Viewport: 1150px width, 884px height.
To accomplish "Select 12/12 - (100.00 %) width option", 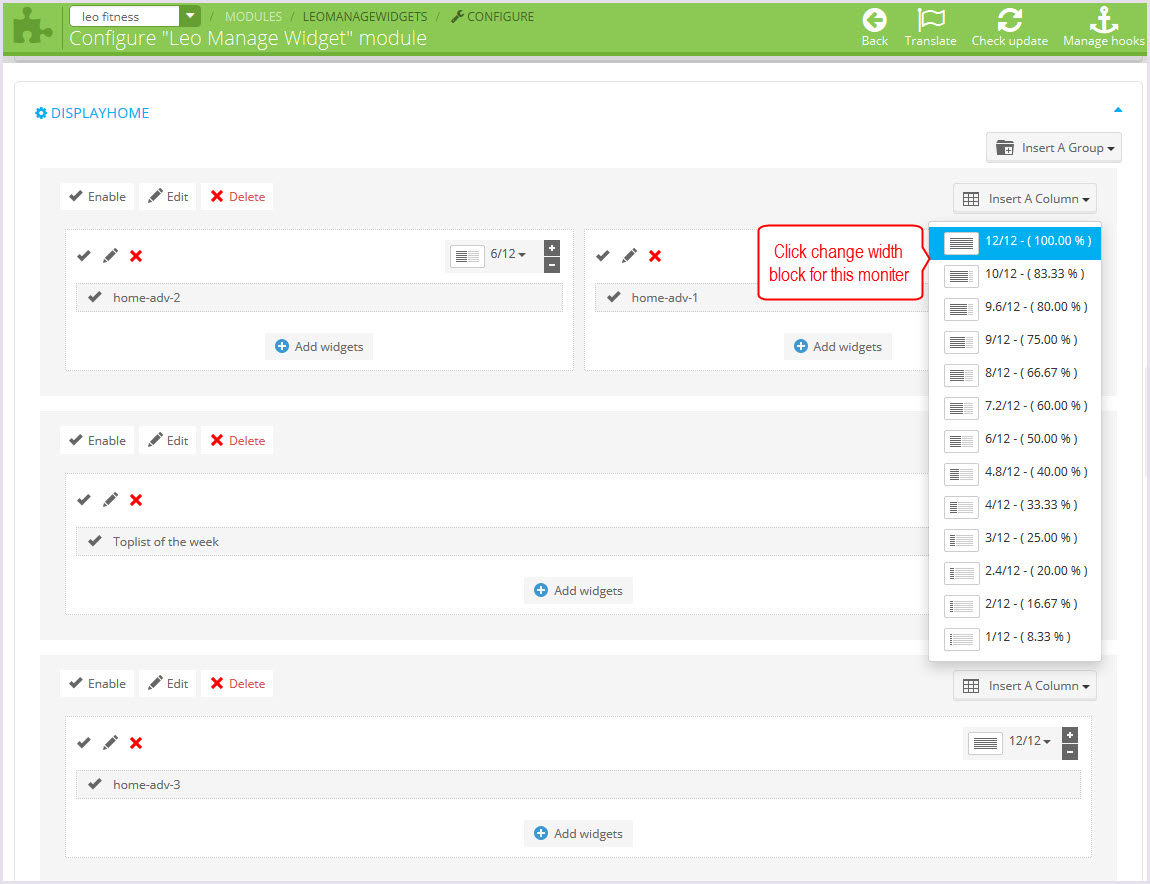I will pos(1015,241).
